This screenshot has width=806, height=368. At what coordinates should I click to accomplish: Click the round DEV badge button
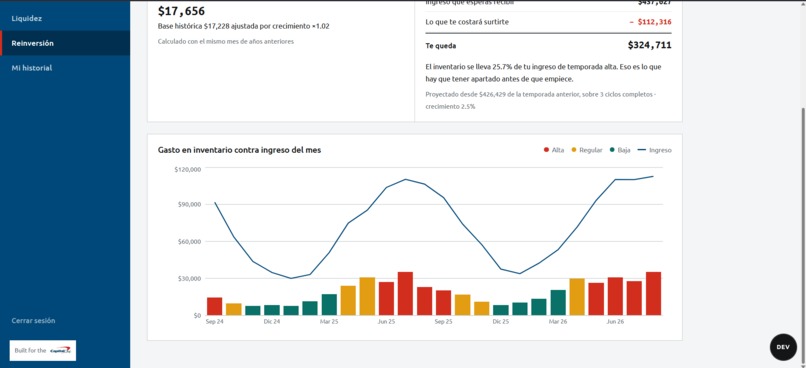coord(783,347)
